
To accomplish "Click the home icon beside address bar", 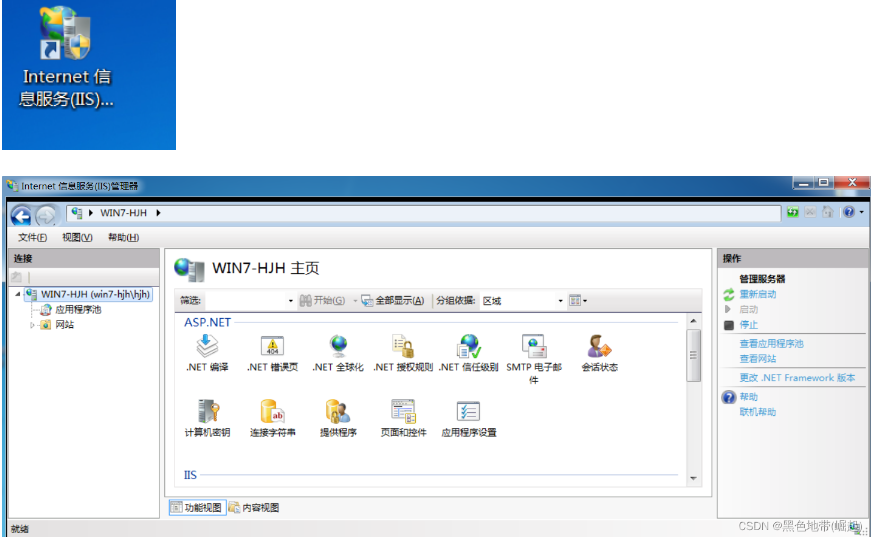I will tap(828, 212).
